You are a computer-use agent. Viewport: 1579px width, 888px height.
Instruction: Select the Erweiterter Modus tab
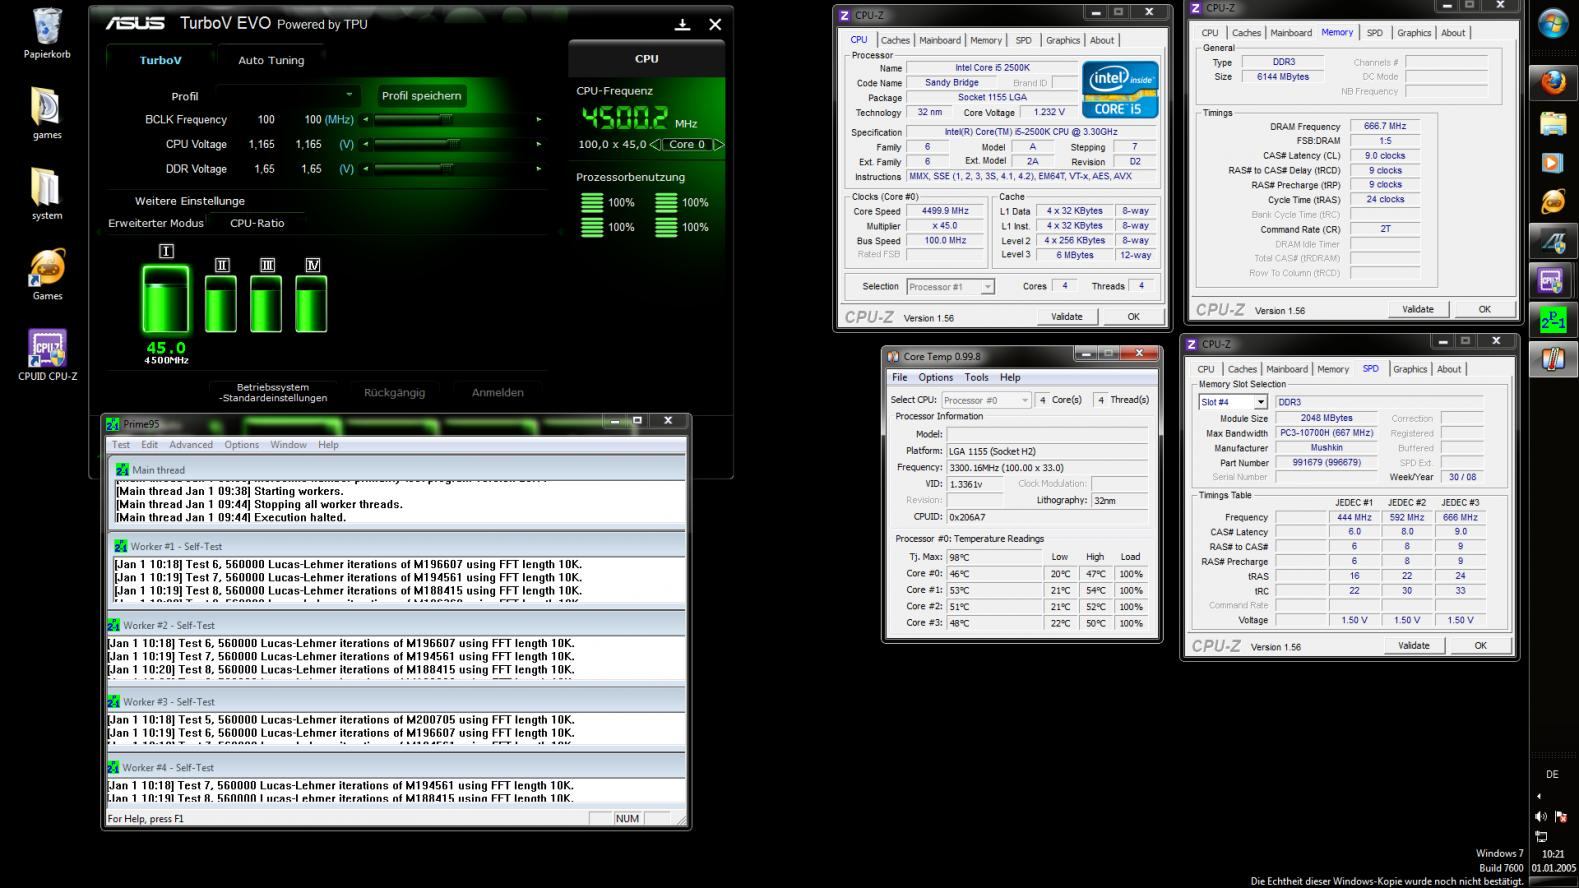click(x=155, y=223)
